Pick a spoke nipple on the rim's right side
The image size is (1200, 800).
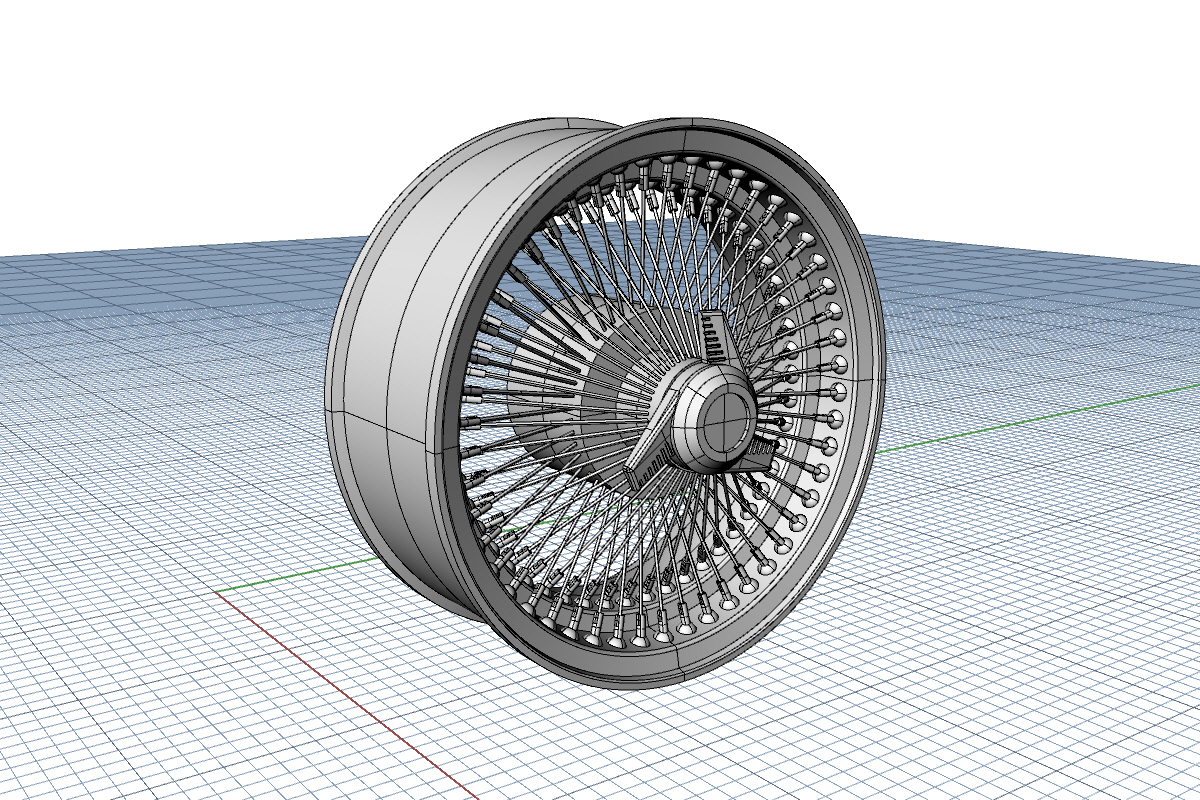[838, 390]
